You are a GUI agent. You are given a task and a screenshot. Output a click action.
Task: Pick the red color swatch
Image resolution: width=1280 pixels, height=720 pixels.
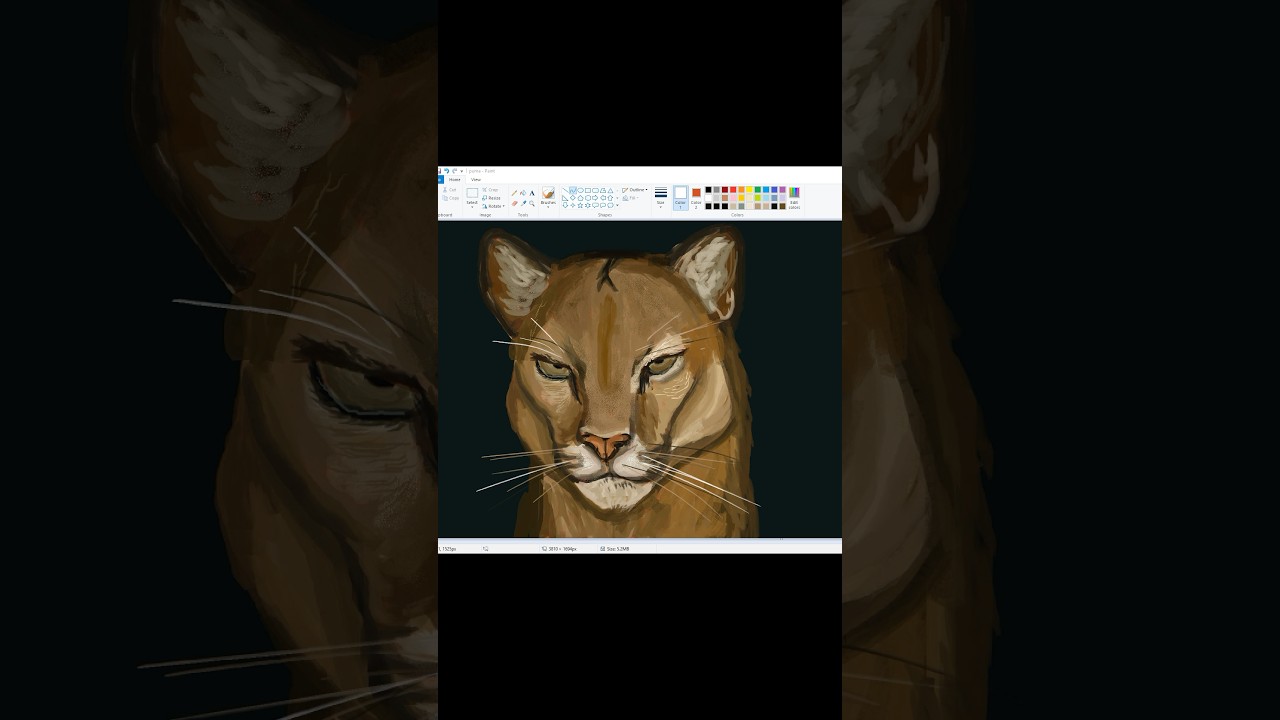point(733,190)
